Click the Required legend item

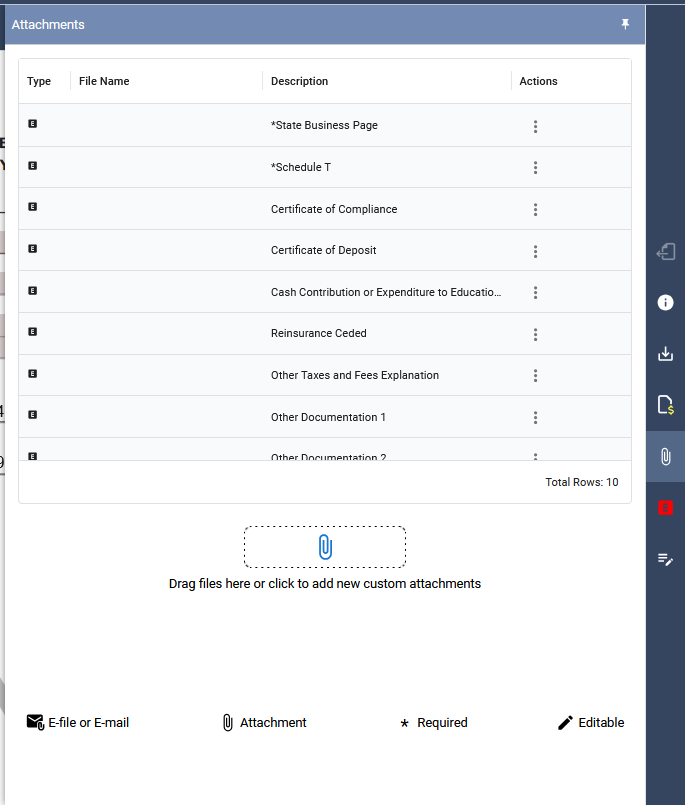pyautogui.click(x=434, y=723)
